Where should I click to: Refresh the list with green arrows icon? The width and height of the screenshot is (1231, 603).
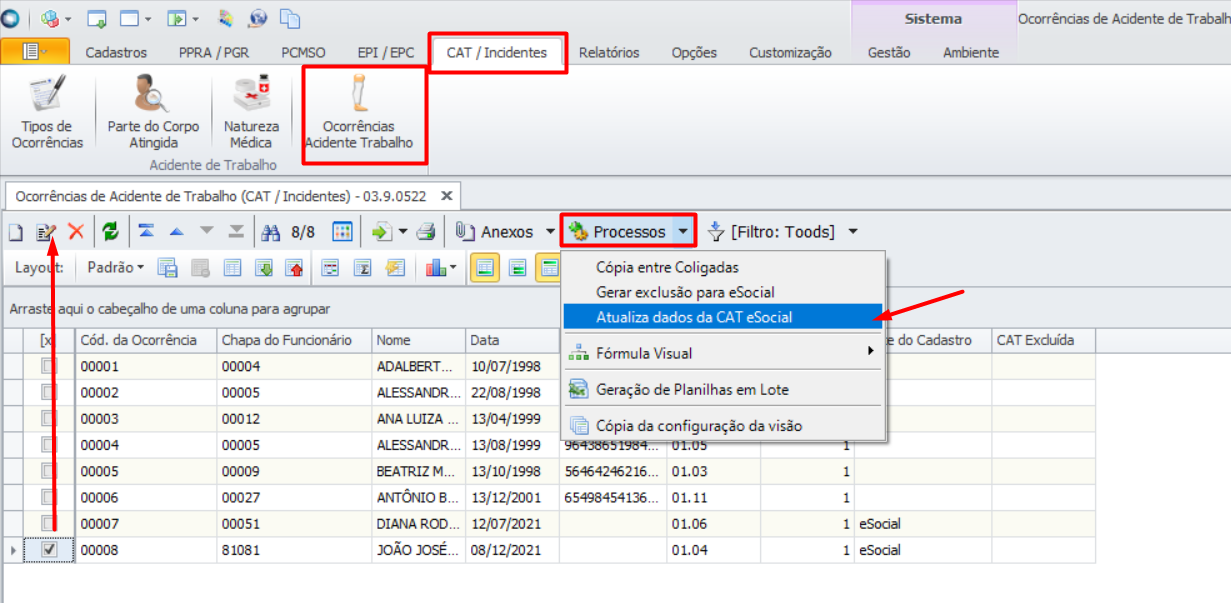pos(111,232)
